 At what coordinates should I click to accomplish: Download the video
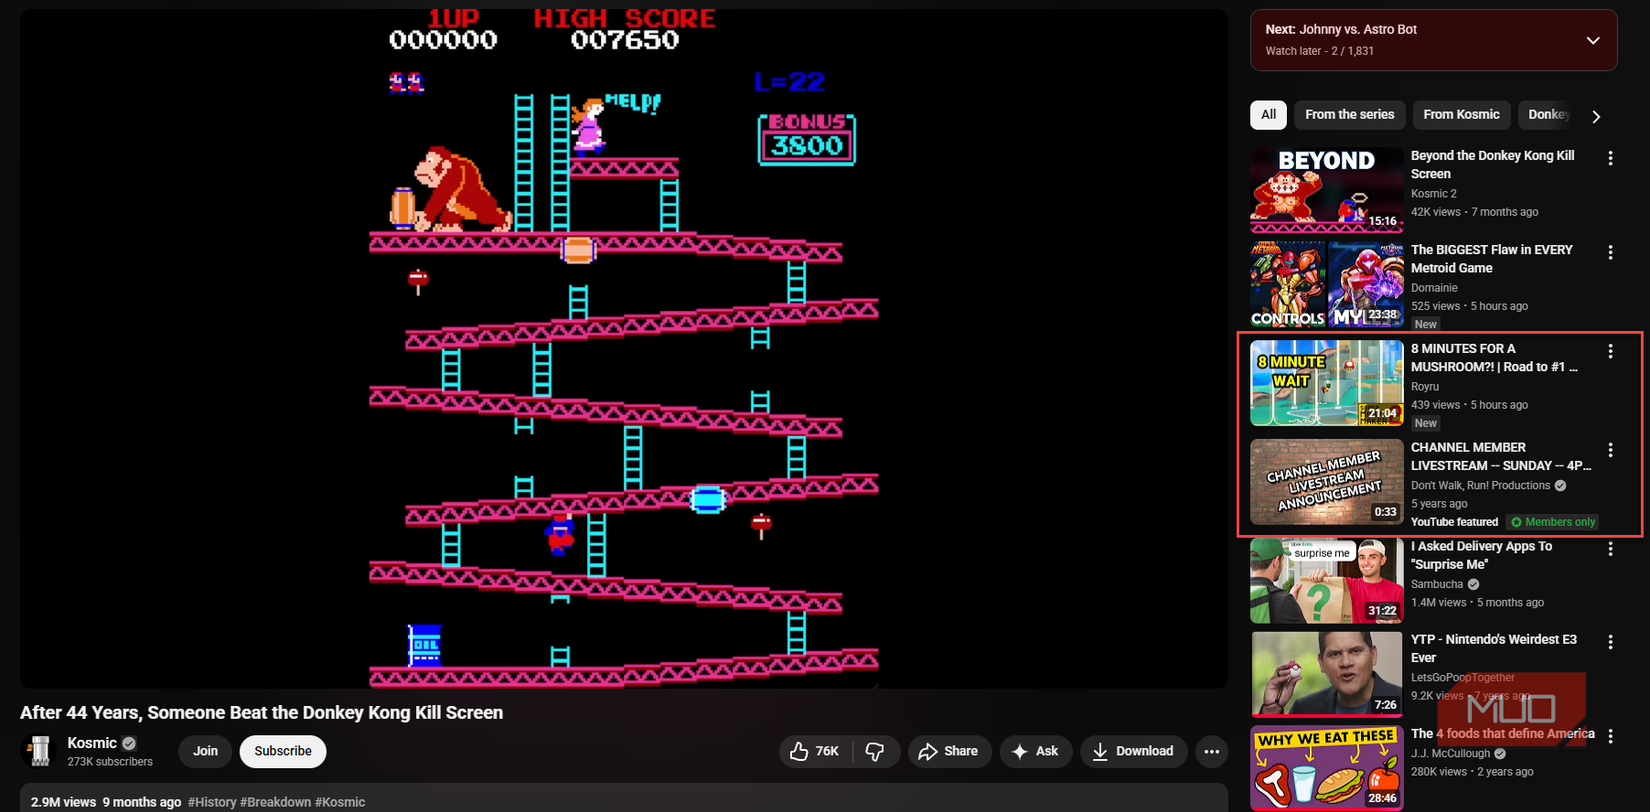pyautogui.click(x=1133, y=751)
